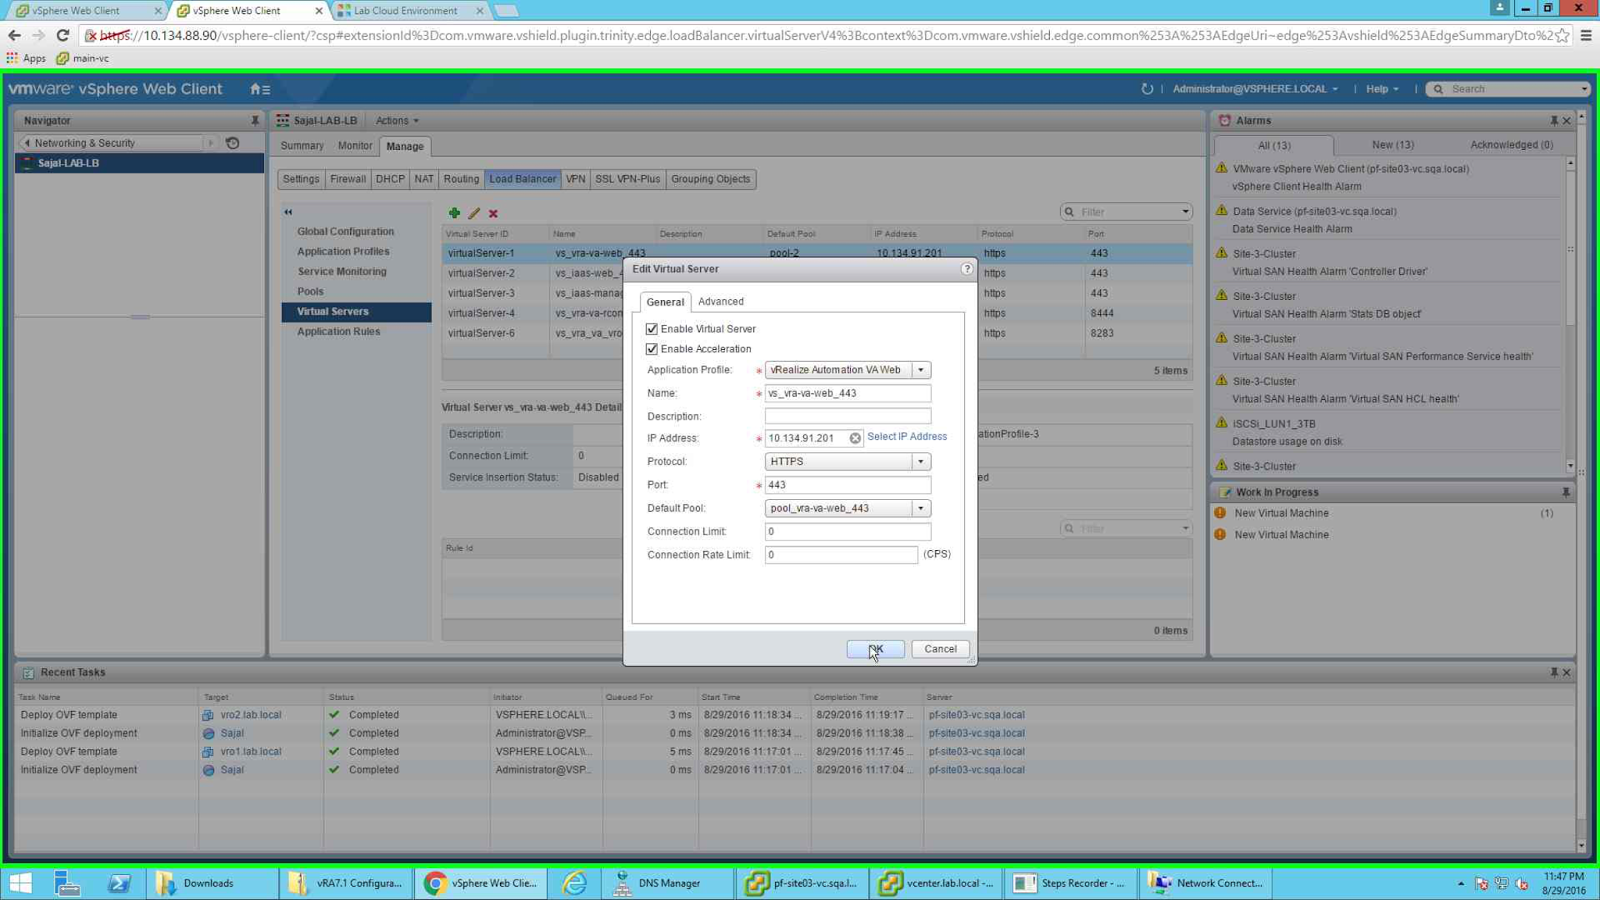Image resolution: width=1600 pixels, height=900 pixels.
Task: Open Application Profile dropdown
Action: point(921,370)
